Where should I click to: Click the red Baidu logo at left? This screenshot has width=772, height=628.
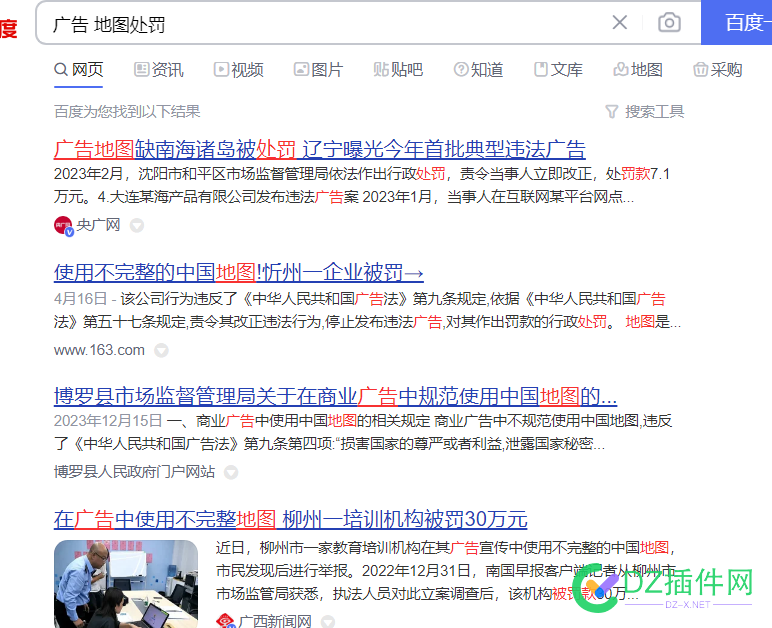8,28
